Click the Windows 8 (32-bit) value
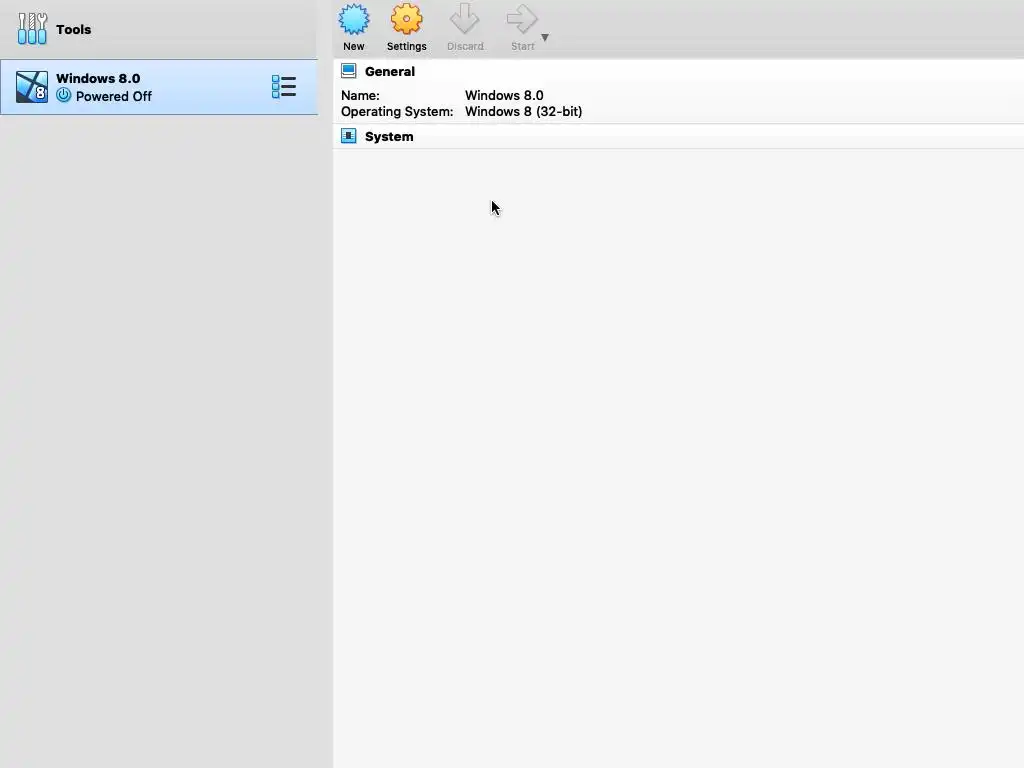The image size is (1024, 768). 524,112
